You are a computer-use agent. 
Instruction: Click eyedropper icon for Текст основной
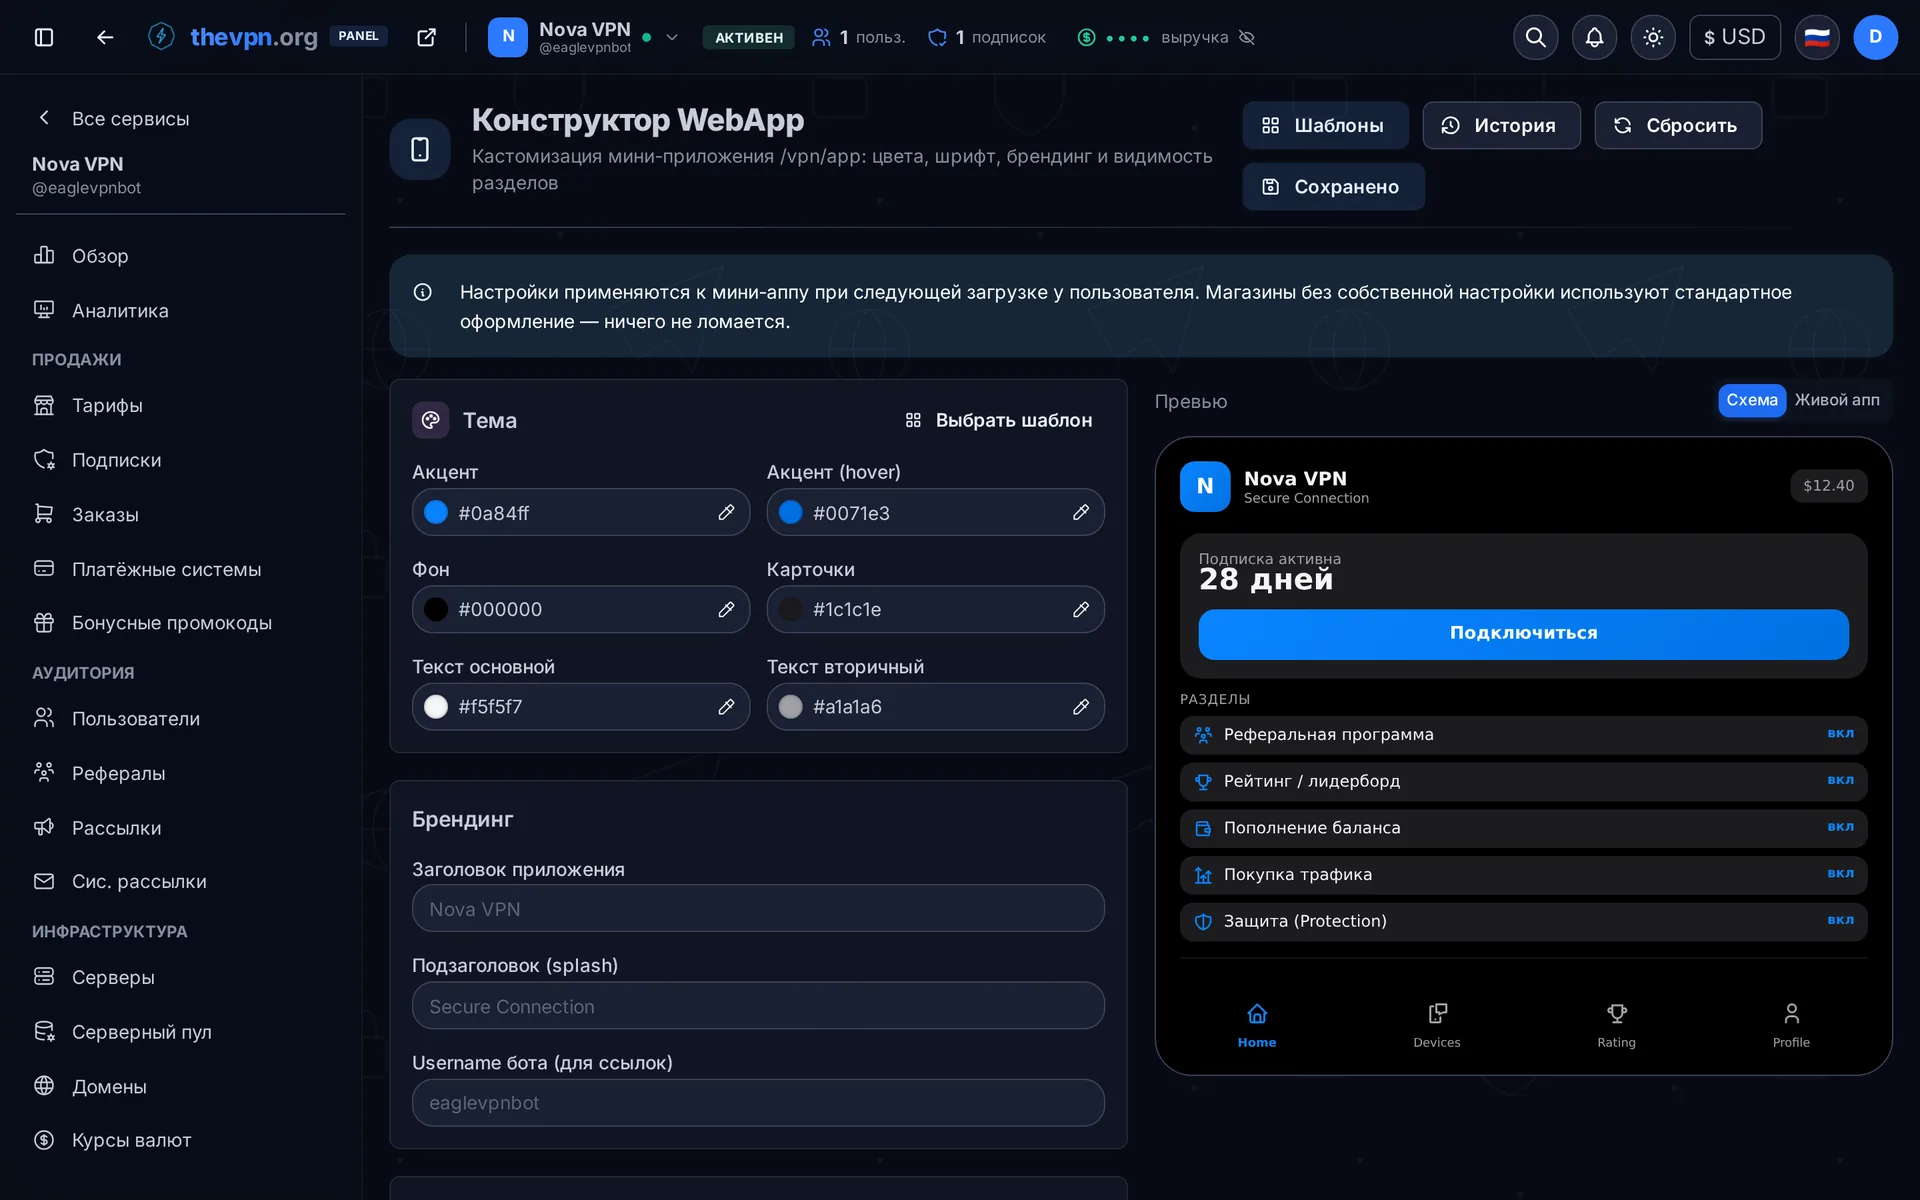(x=726, y=707)
